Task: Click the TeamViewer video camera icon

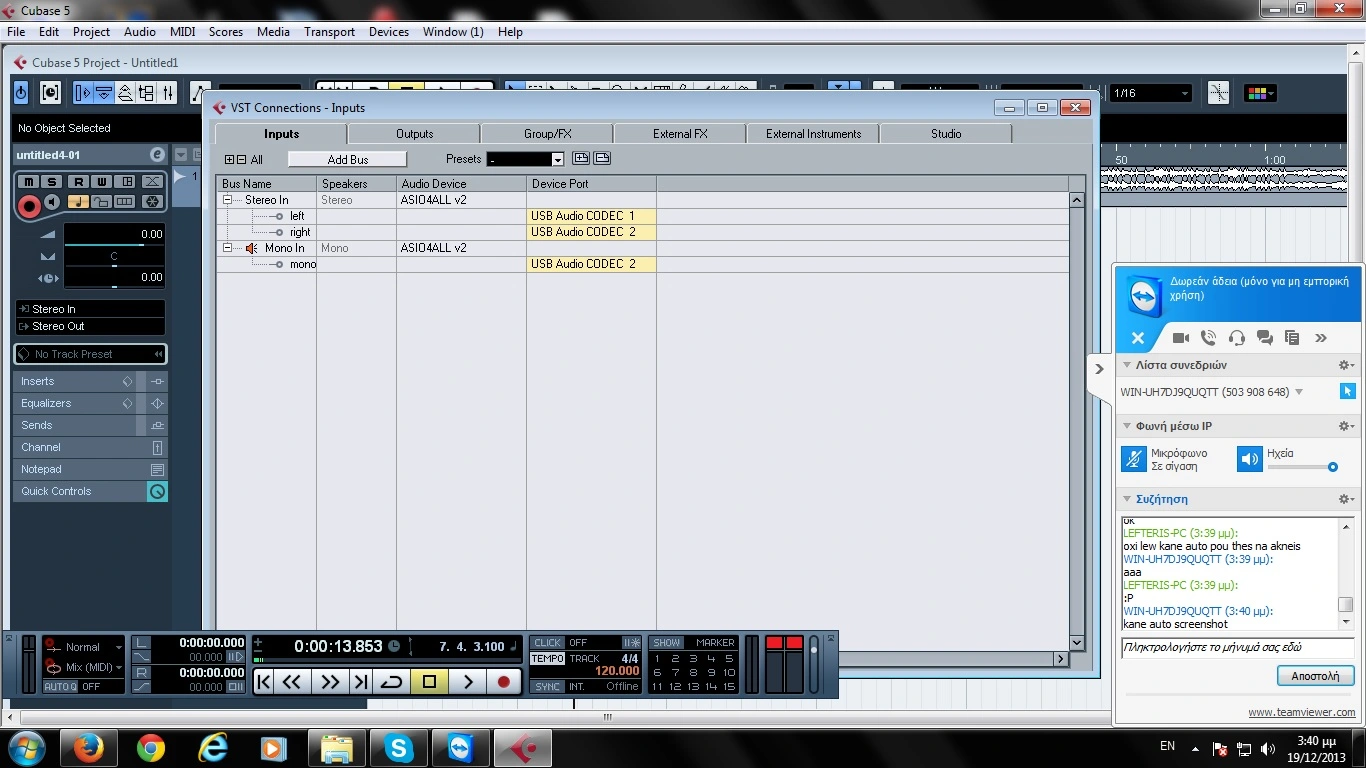Action: pos(1181,338)
